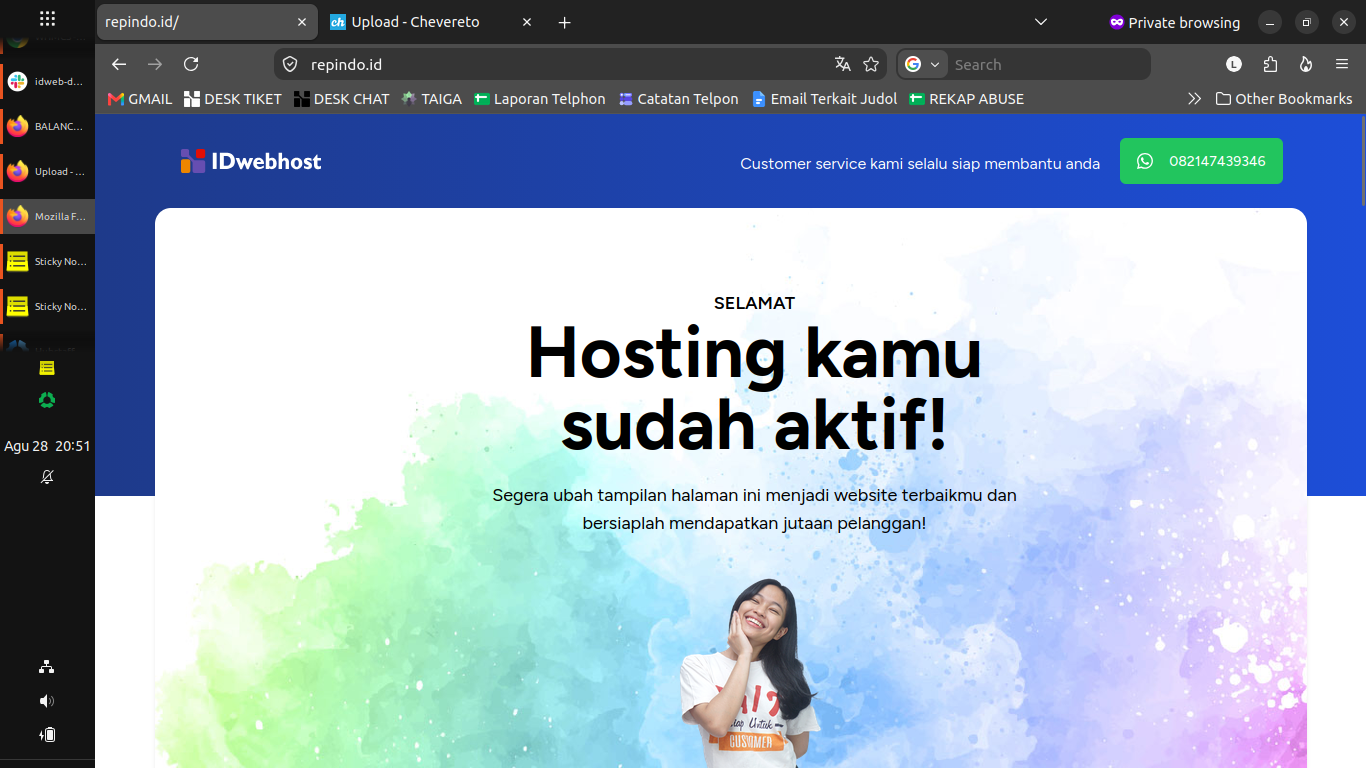Open the second Sticky Notes dock entry
Image resolution: width=1366 pixels, height=768 pixels.
click(47, 306)
